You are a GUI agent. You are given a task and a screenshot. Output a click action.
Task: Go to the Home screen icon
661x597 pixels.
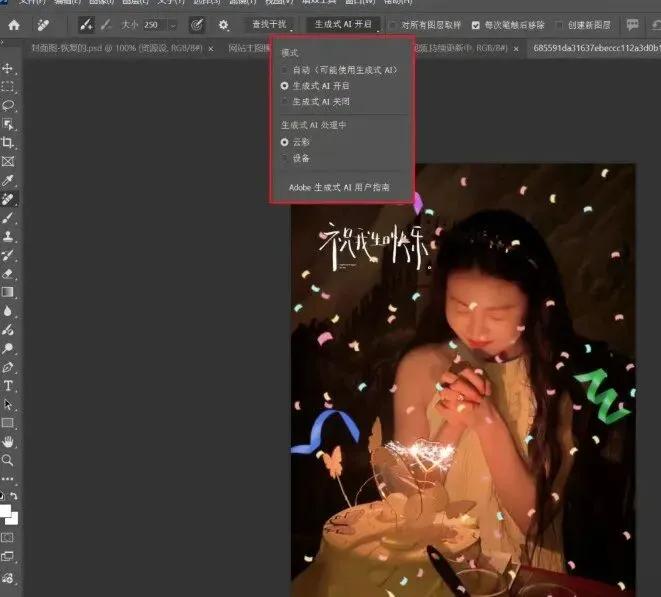14,25
